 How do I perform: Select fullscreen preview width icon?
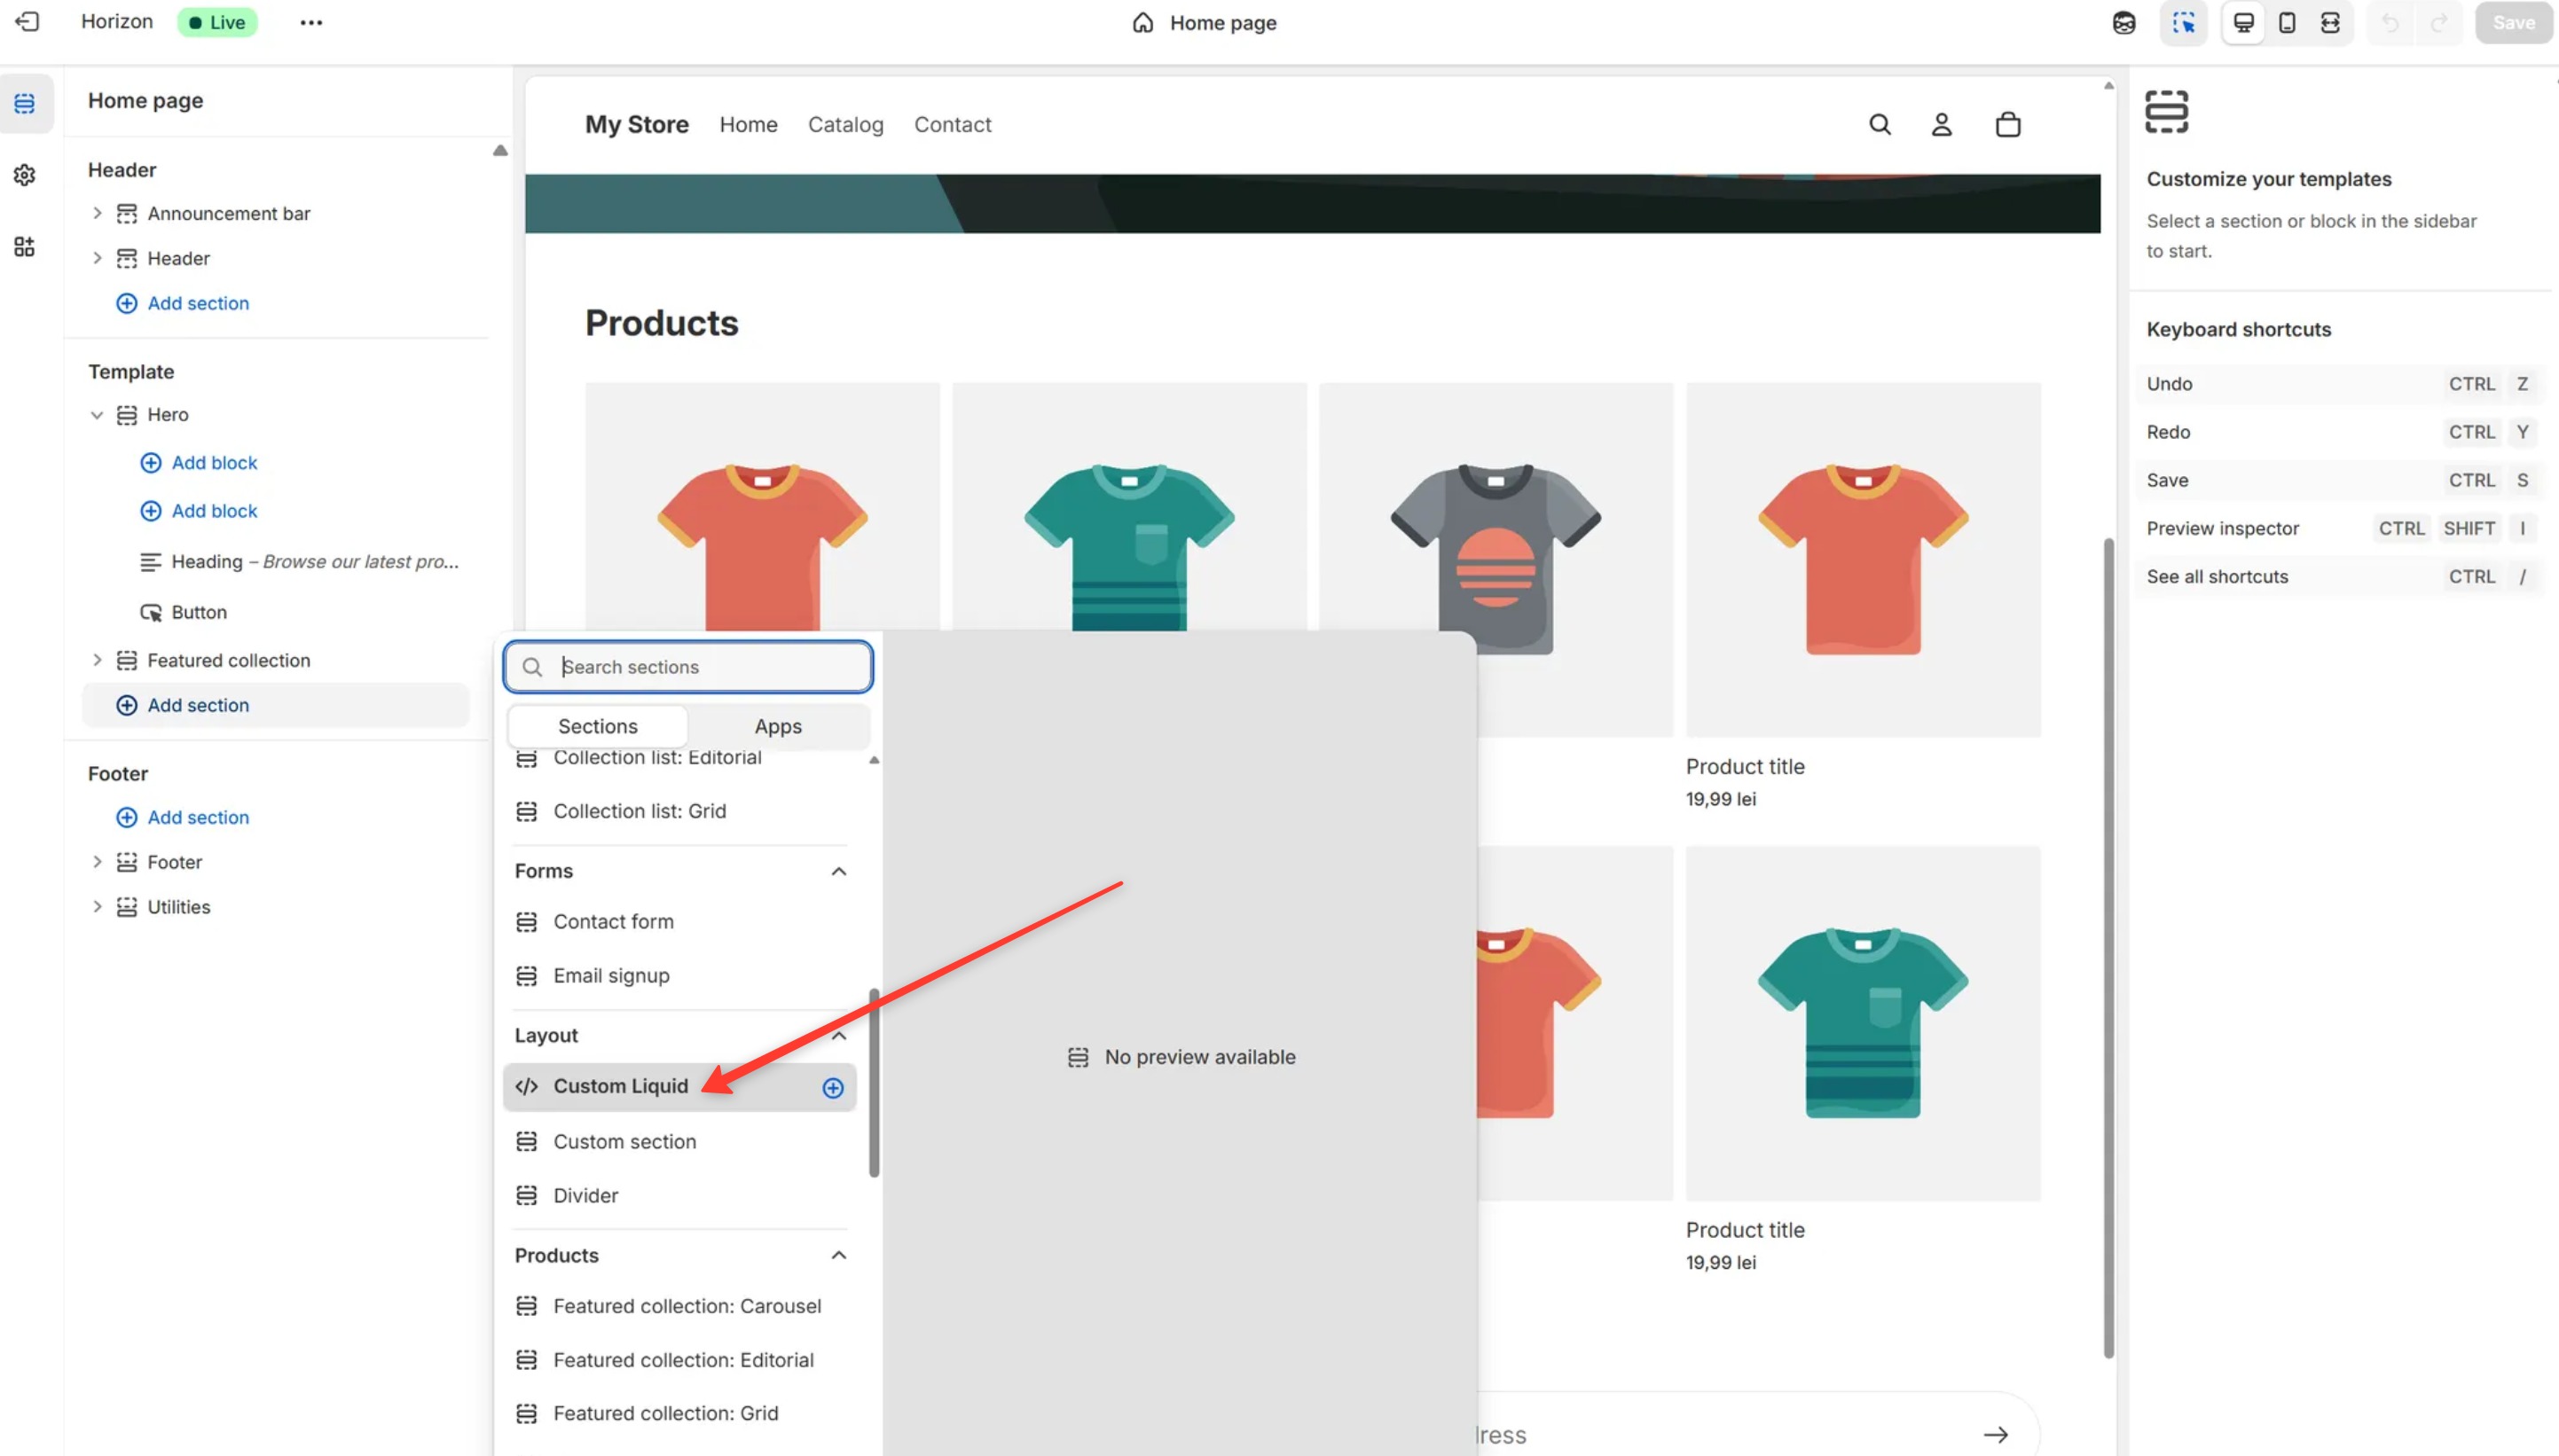(2330, 22)
